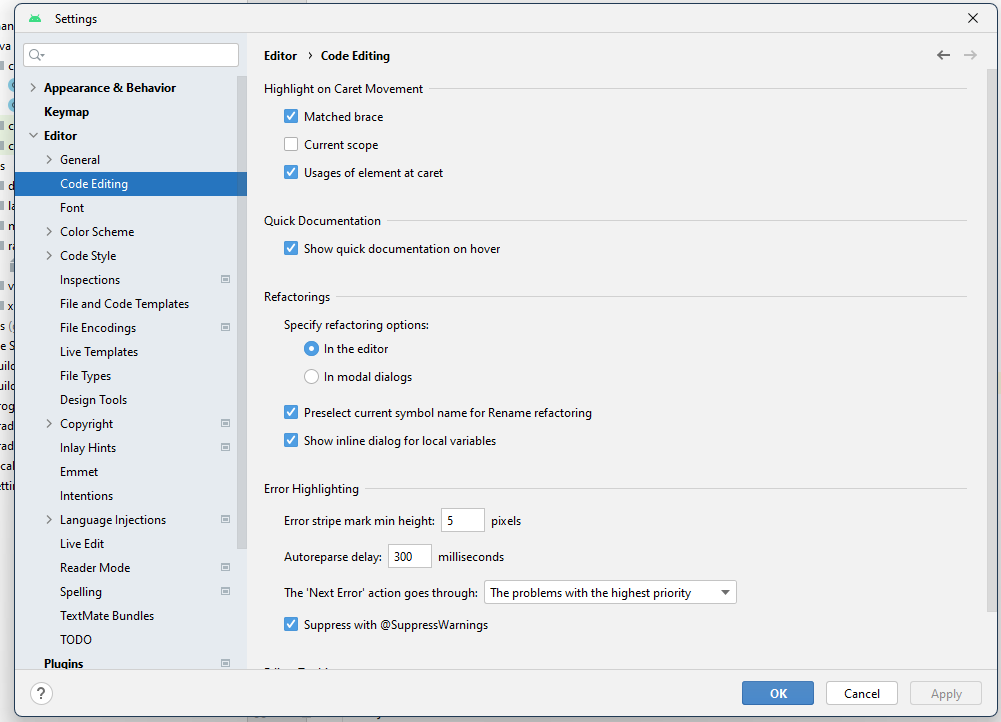Open the 'Next Error' action priority dropdown
Viewport: 1001px width, 722px height.
(610, 593)
